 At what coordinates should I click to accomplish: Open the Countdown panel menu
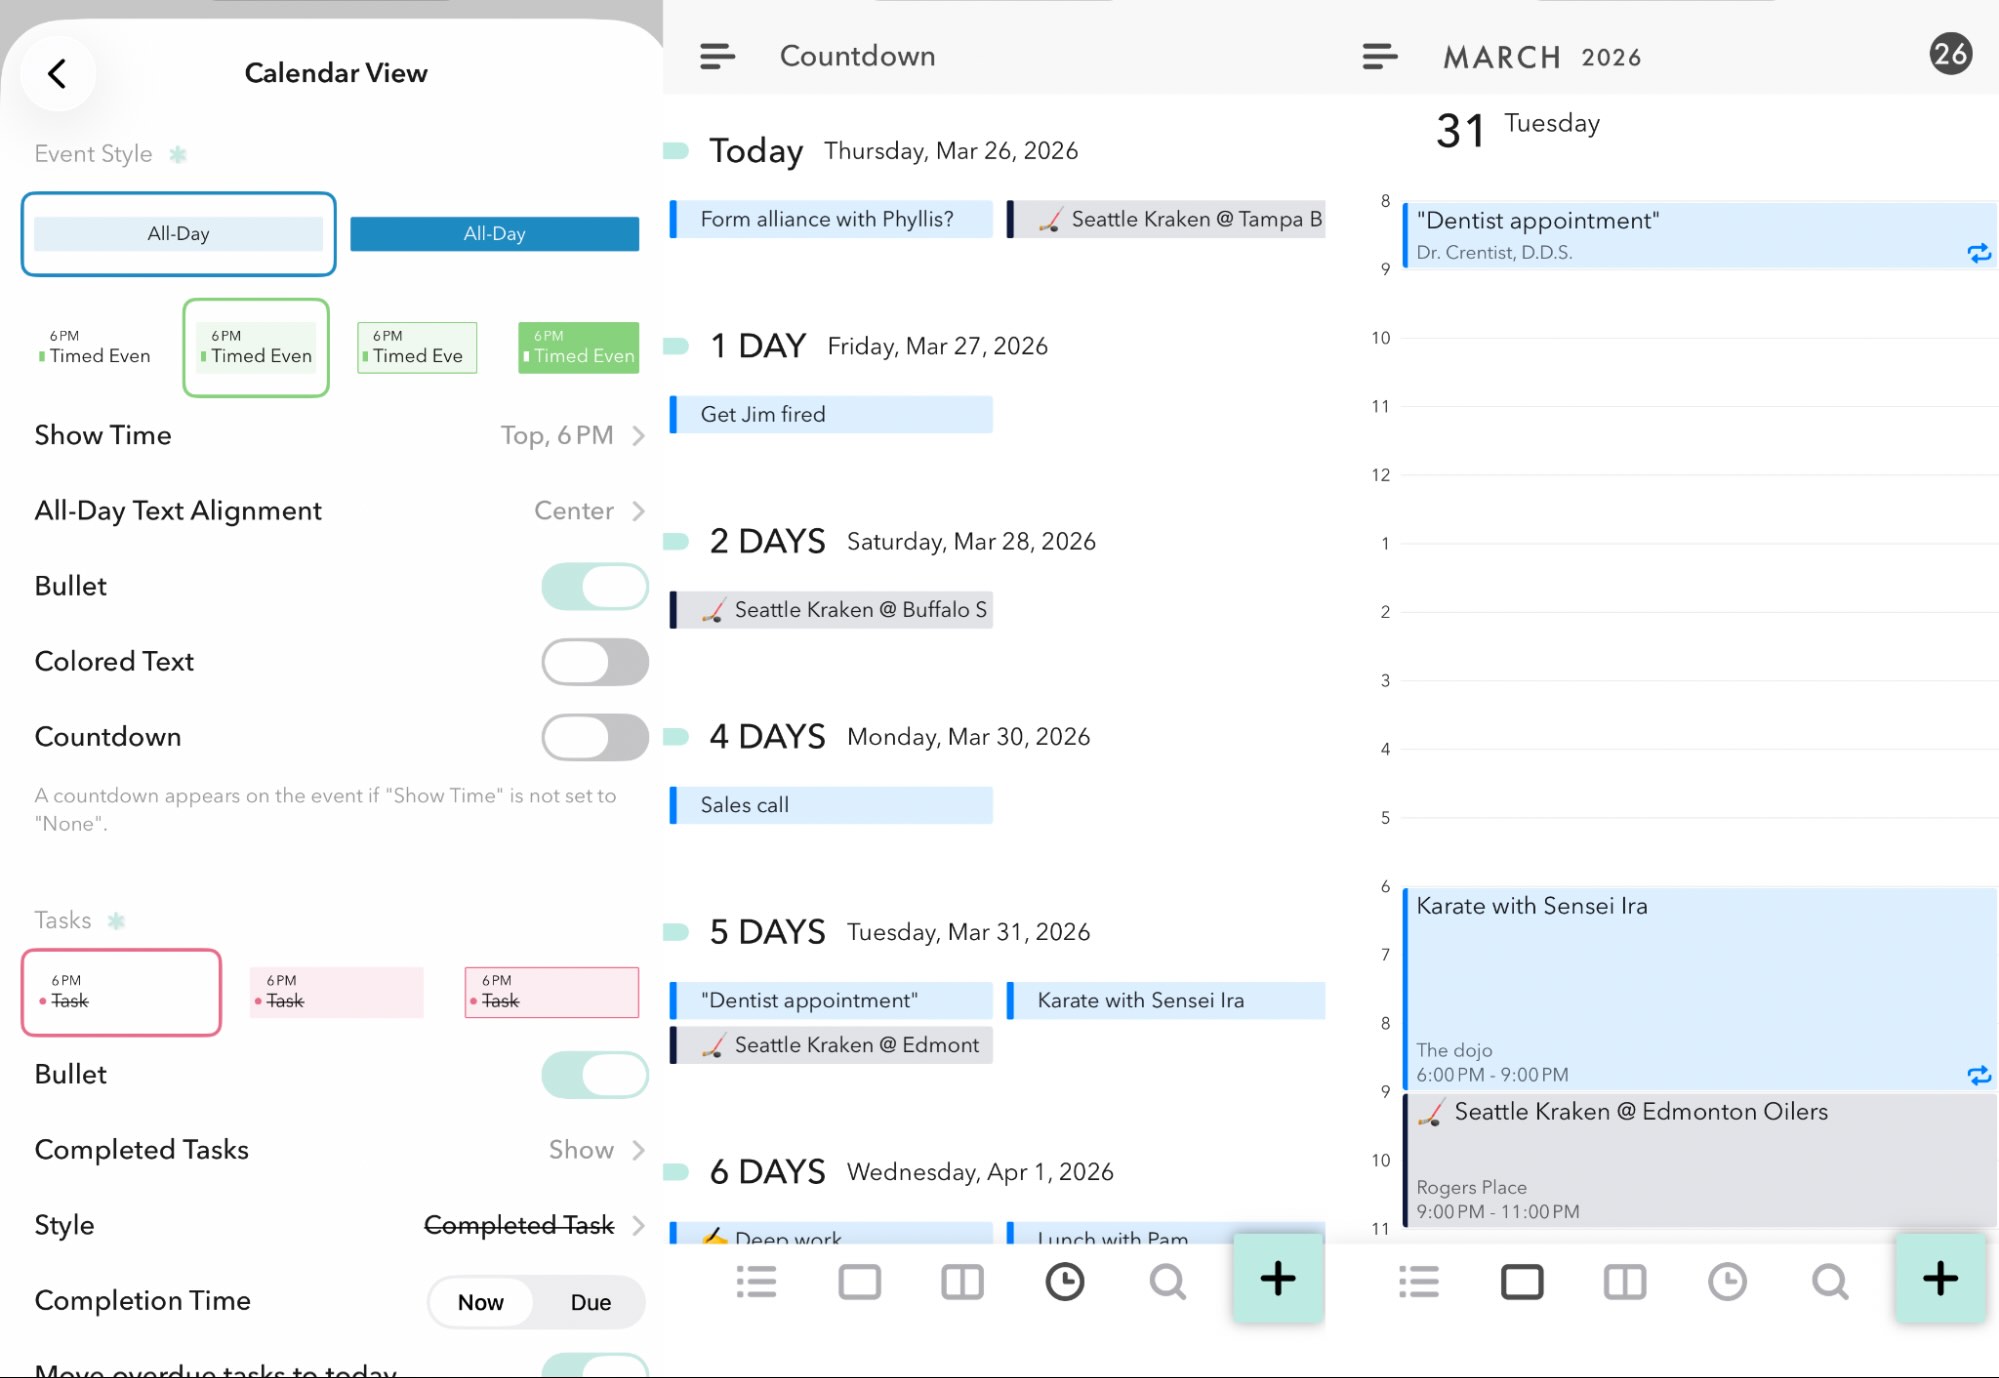click(x=717, y=56)
